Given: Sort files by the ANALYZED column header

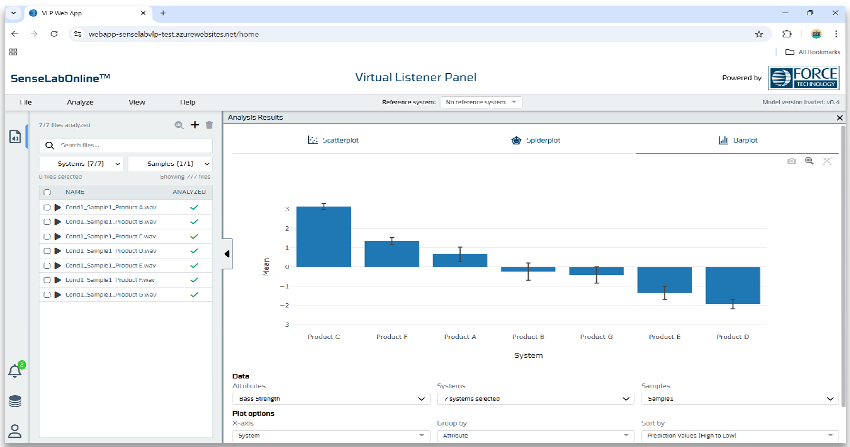Looking at the screenshot, I should [189, 192].
